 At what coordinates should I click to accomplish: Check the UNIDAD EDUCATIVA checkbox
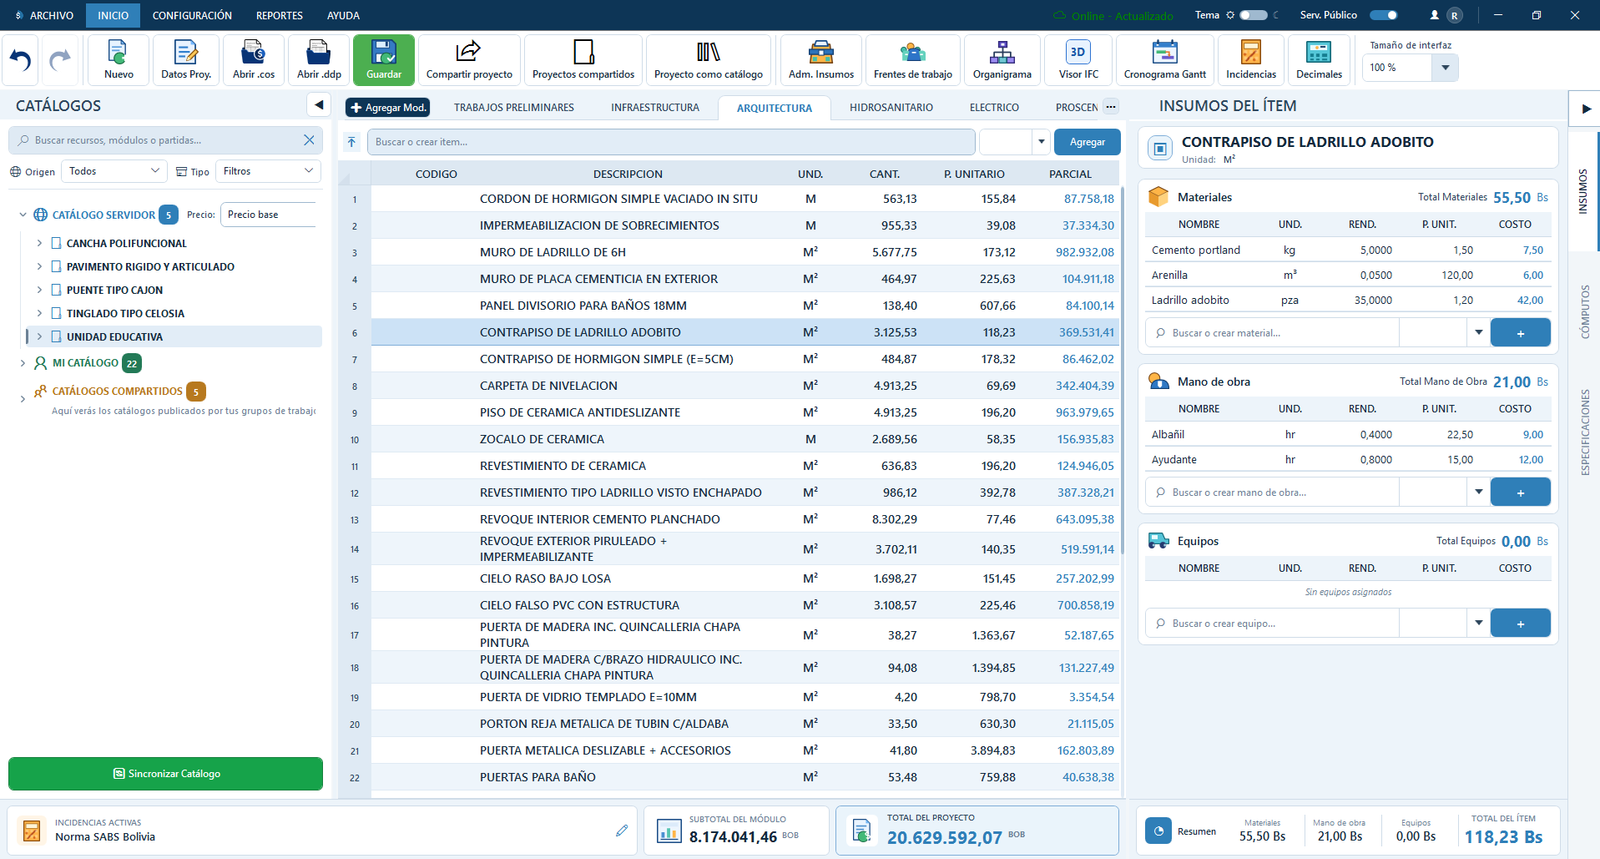56,337
